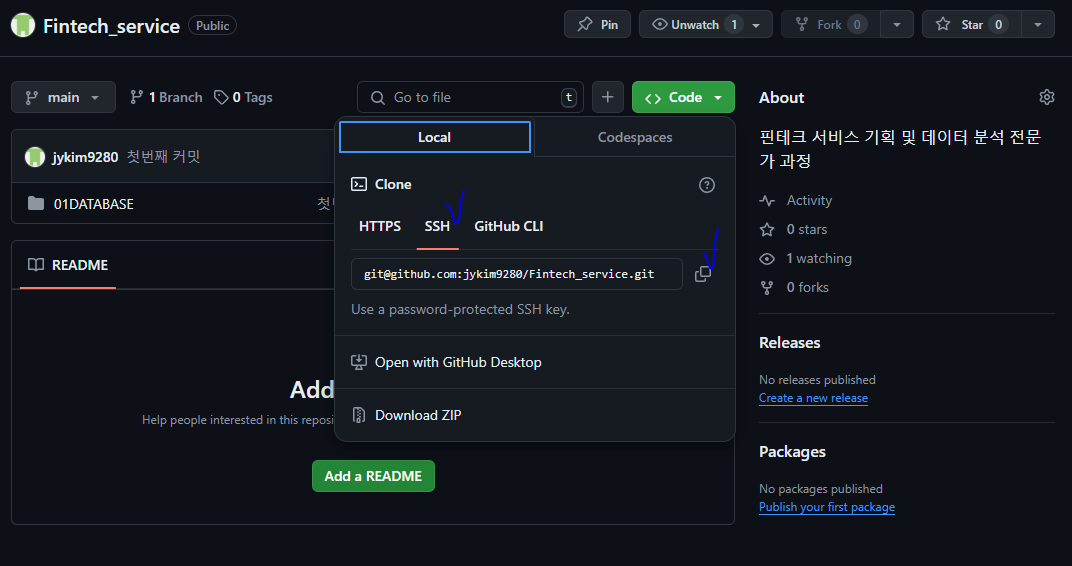This screenshot has width=1072, height=566.
Task: Click the star icon beside 0 stars
Action: tap(767, 230)
